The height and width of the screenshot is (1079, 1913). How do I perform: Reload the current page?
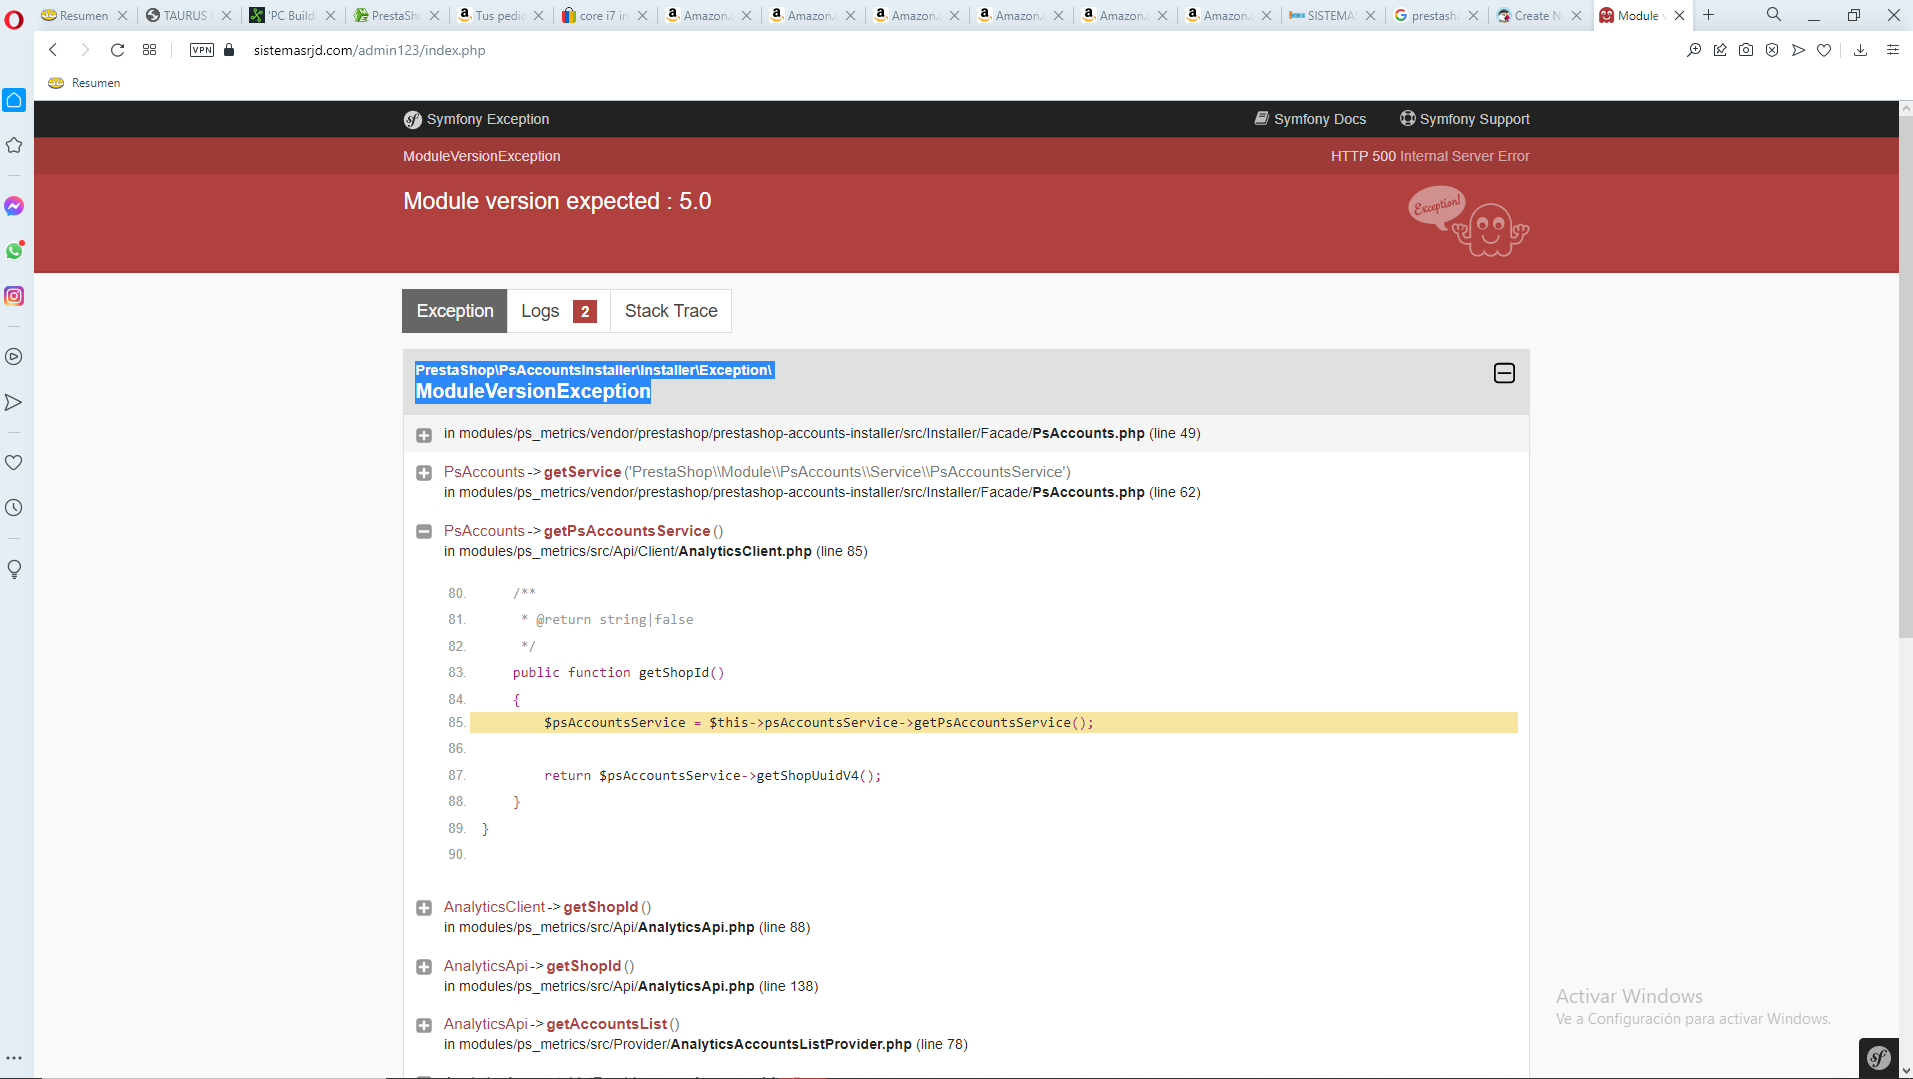(x=117, y=50)
